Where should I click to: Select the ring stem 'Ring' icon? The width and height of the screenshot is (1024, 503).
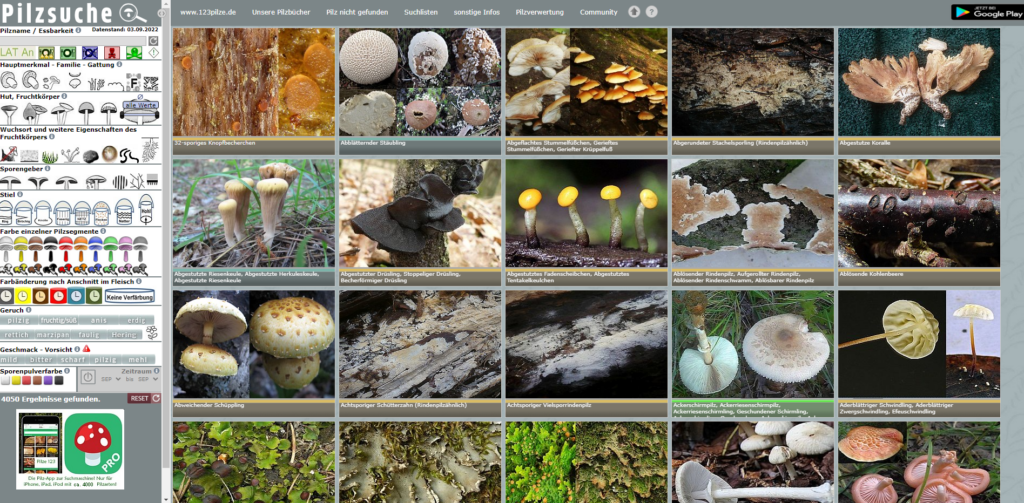click(x=7, y=212)
